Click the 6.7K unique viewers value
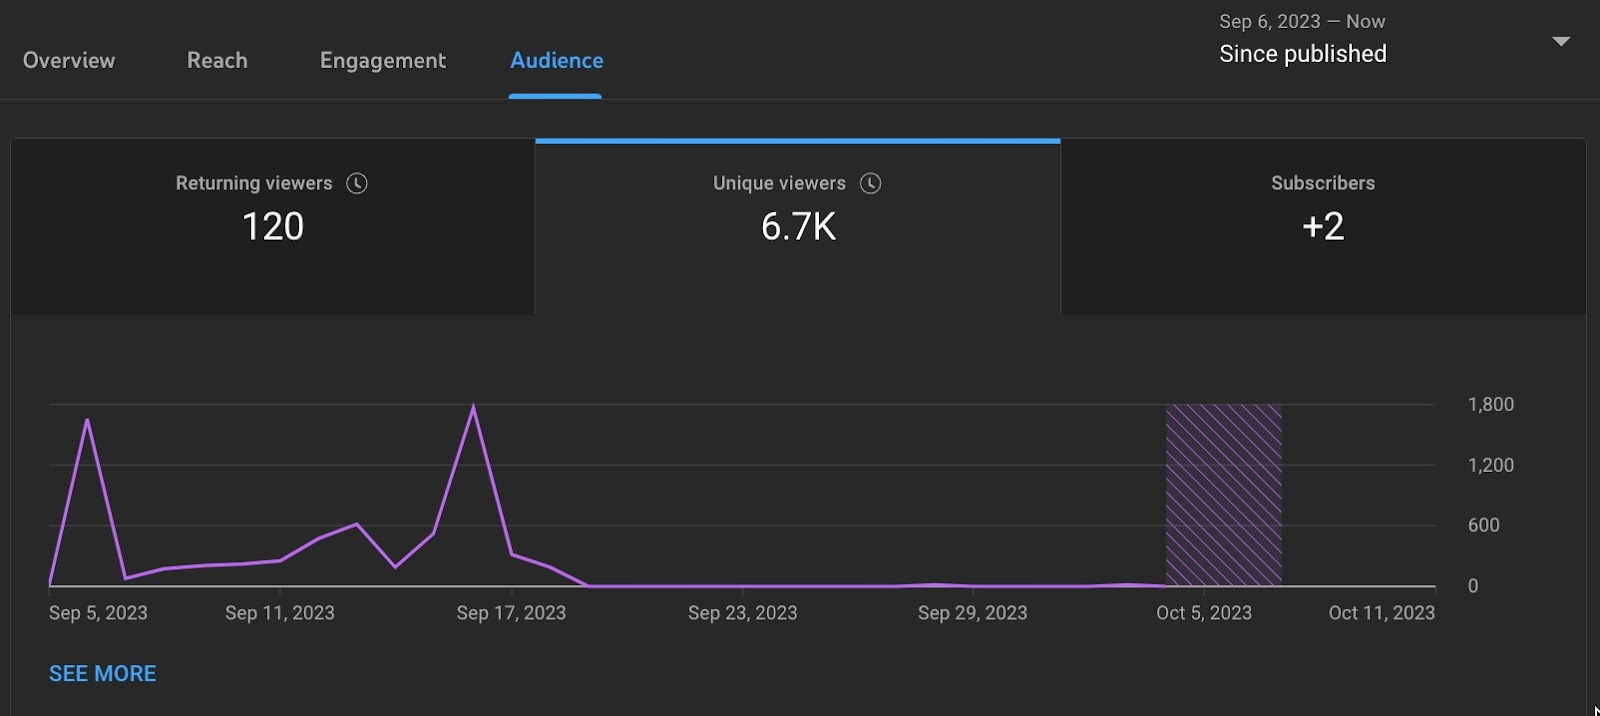 [798, 227]
